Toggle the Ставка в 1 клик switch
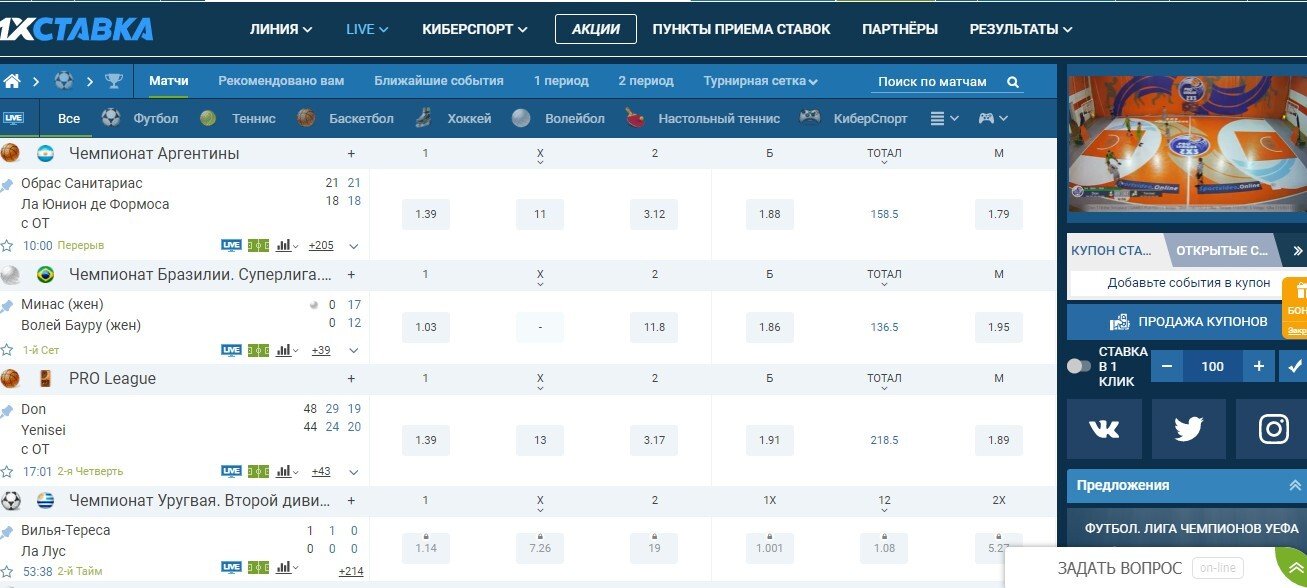 tap(1079, 366)
